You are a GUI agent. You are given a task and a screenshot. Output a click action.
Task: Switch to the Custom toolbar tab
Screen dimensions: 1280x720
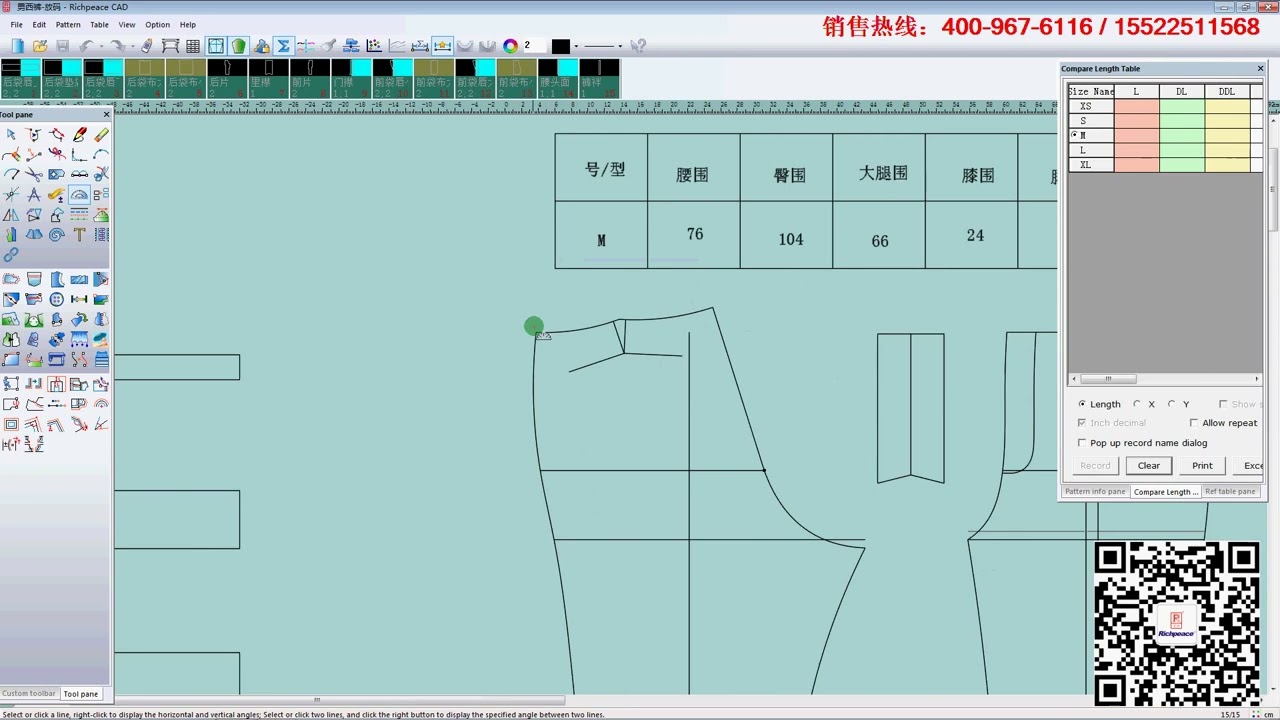[29, 694]
